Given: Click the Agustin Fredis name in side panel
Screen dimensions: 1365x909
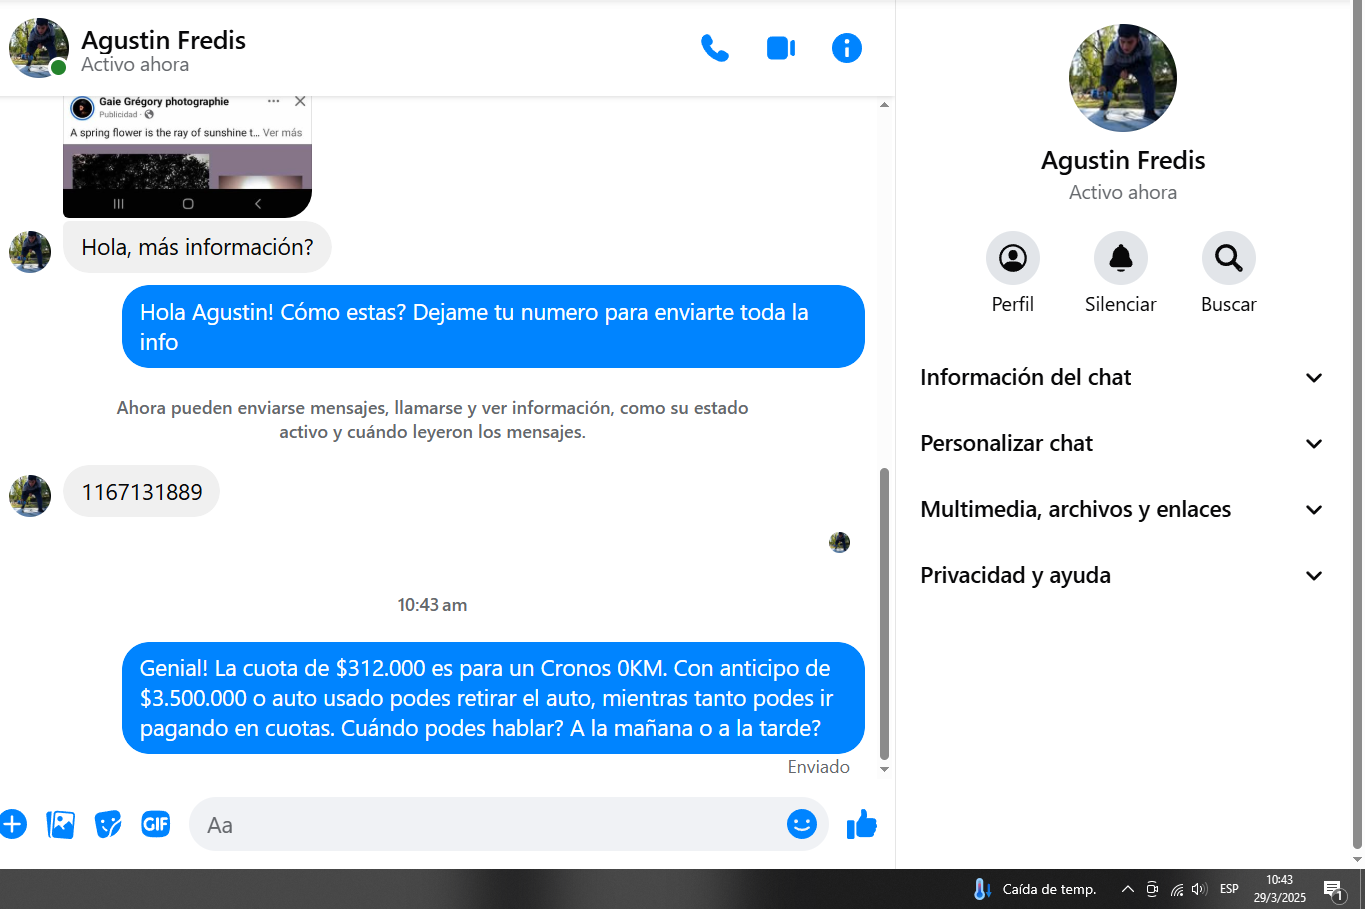Looking at the screenshot, I should pos(1123,160).
